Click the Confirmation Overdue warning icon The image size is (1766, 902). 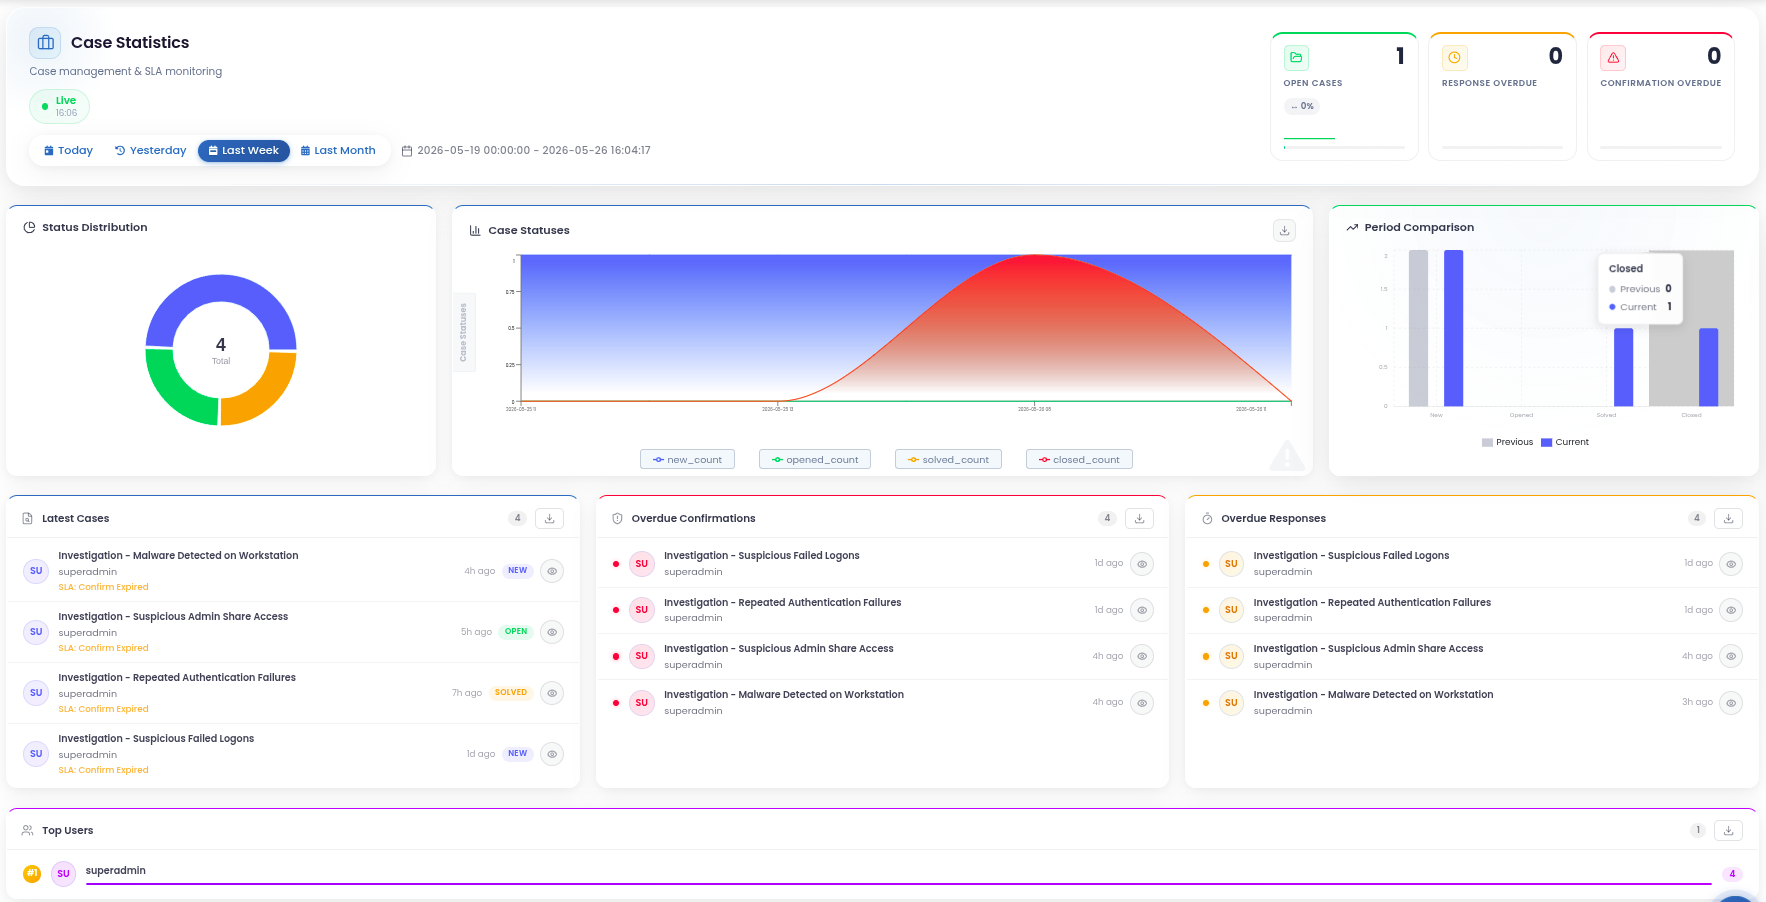[1613, 58]
